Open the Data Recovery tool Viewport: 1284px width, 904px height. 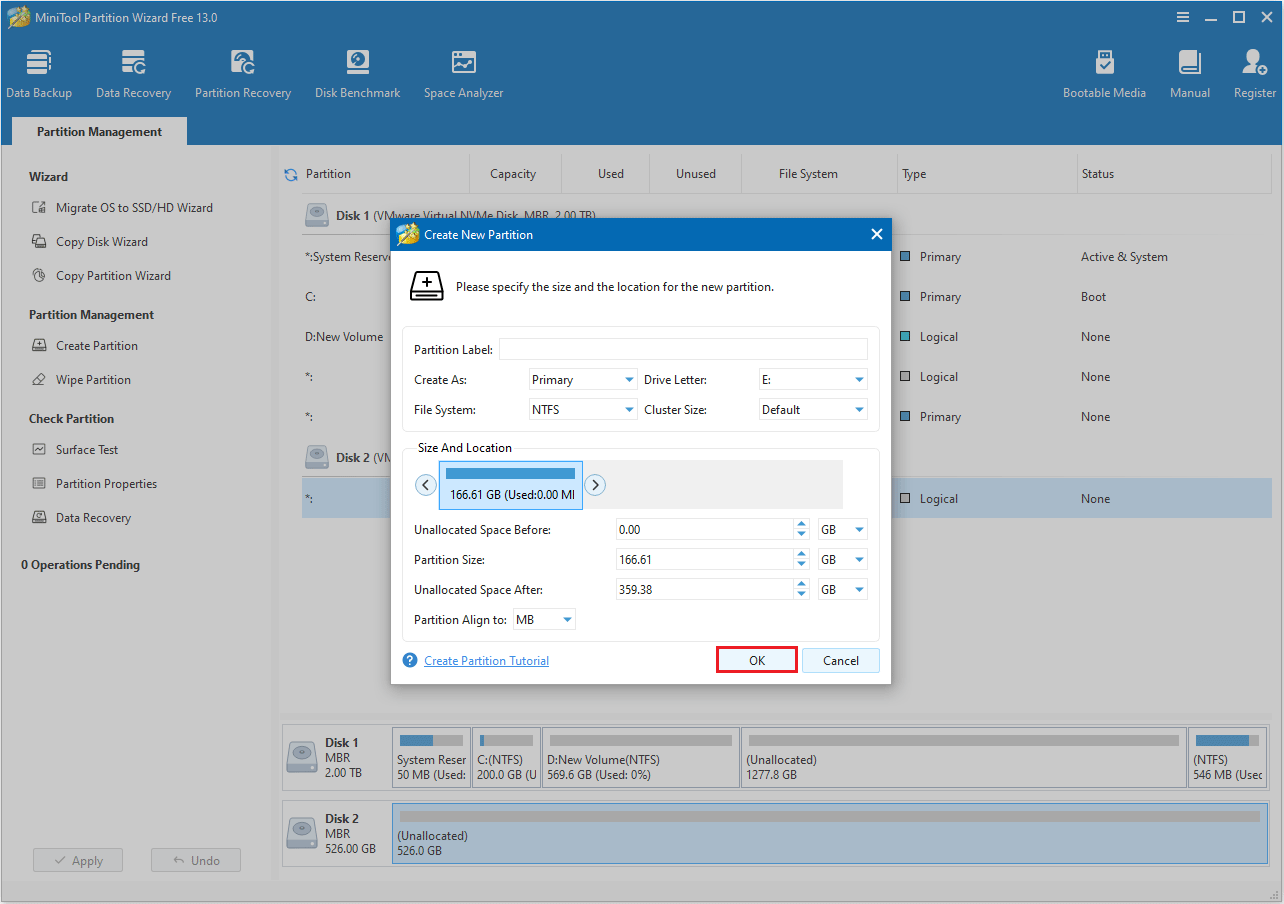pyautogui.click(x=133, y=72)
